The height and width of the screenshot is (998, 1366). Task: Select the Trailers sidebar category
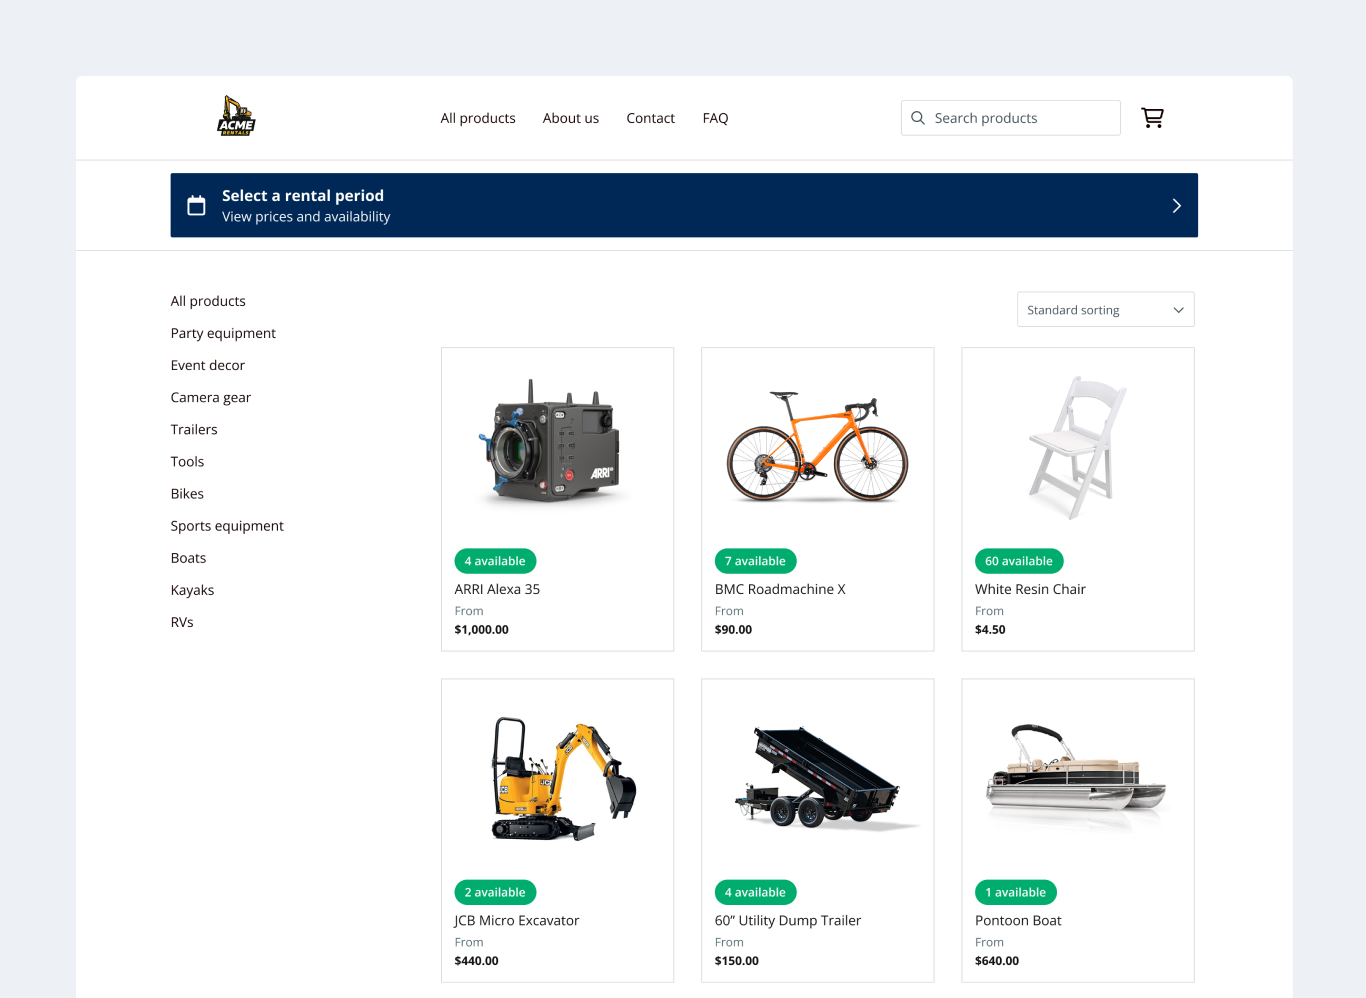(x=193, y=429)
